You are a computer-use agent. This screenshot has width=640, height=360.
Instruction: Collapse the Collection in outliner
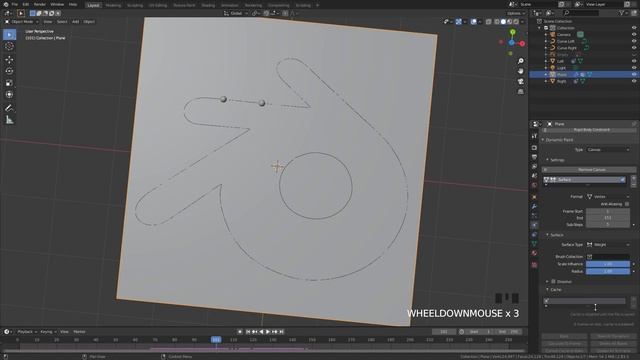coord(540,28)
